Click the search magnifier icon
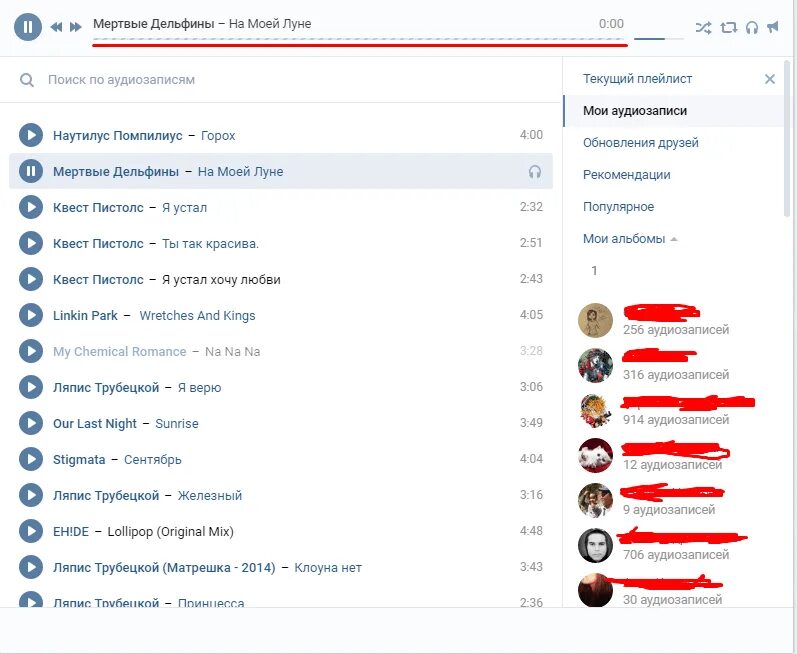This screenshot has height=654, width=797. point(27,80)
